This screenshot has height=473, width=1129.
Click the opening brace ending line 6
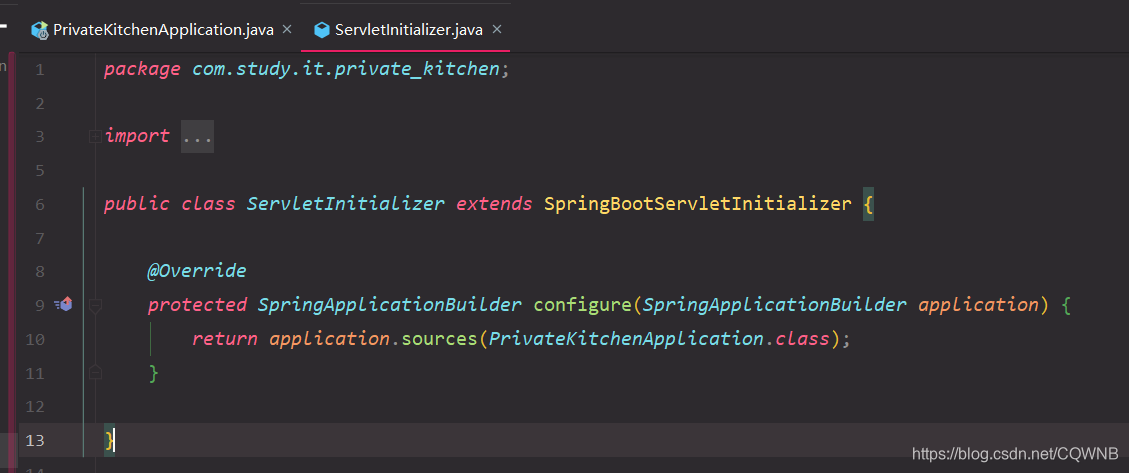click(868, 204)
